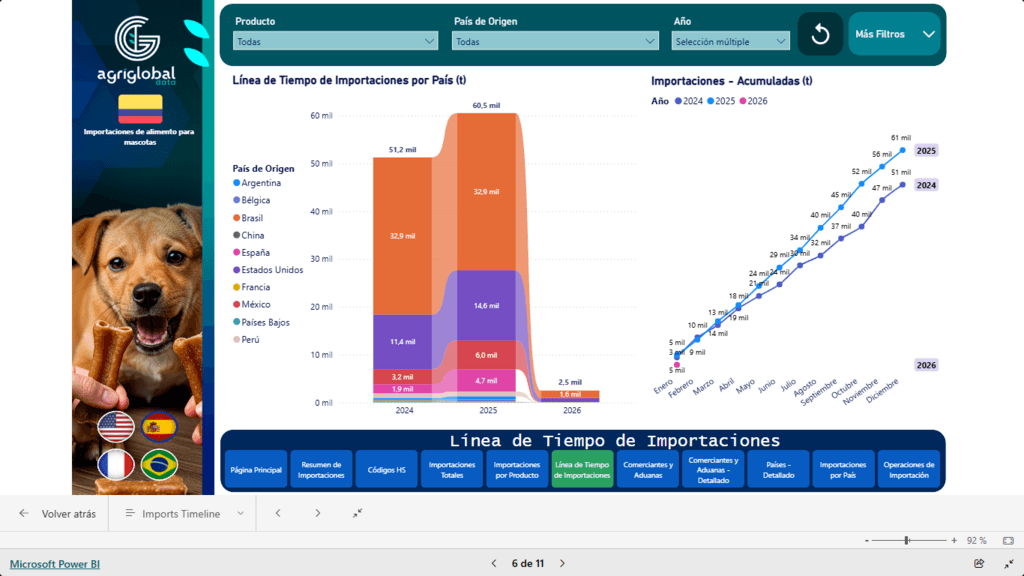Click the Volver atrás button
Image resolution: width=1024 pixels, height=576 pixels.
click(58, 513)
